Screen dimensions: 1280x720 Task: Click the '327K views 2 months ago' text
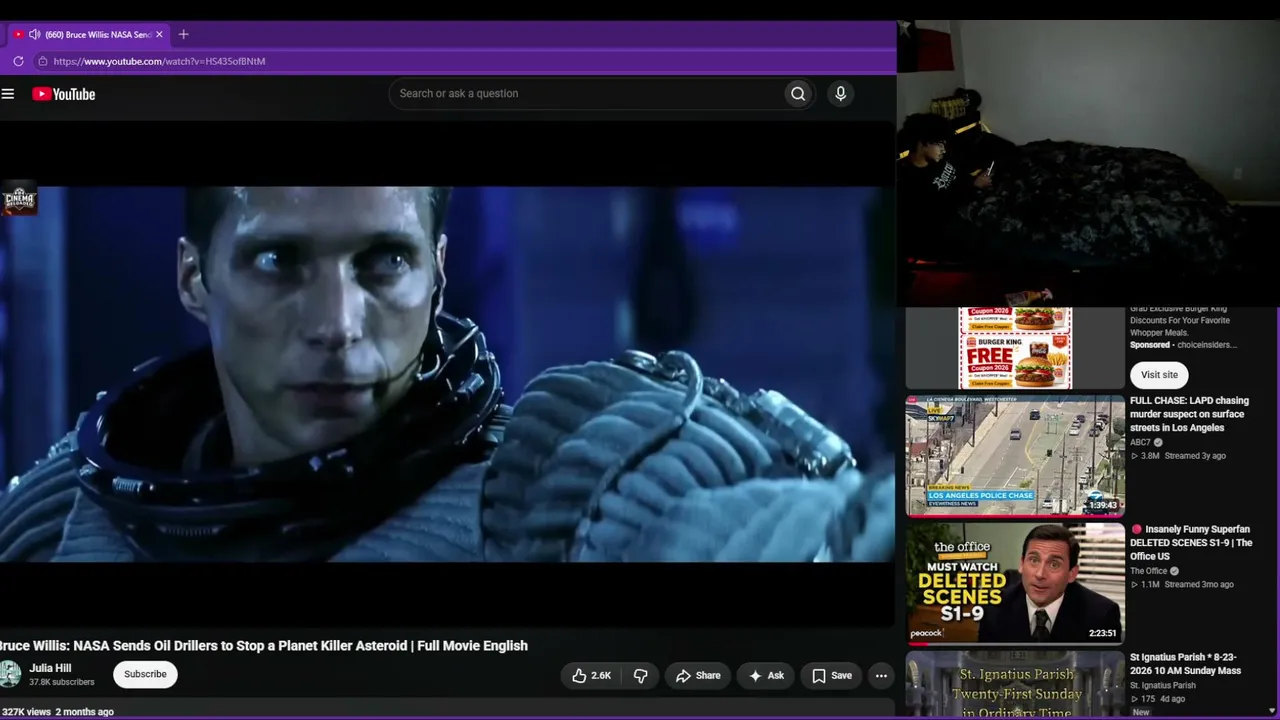click(58, 712)
